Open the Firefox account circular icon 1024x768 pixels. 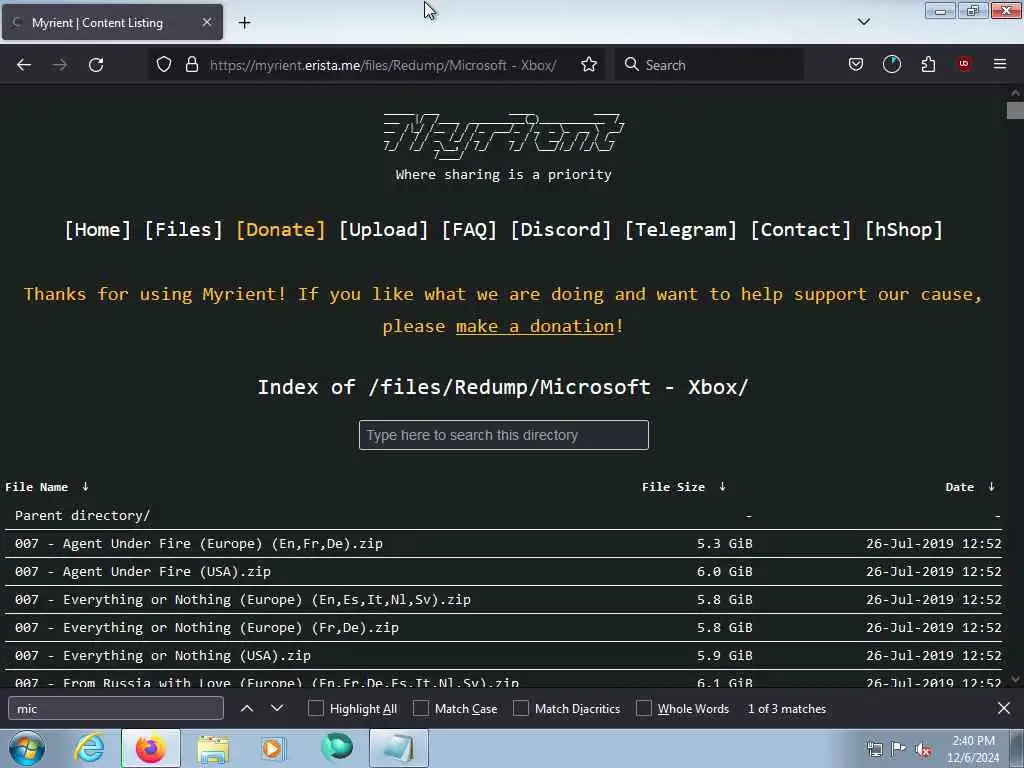pos(891,65)
